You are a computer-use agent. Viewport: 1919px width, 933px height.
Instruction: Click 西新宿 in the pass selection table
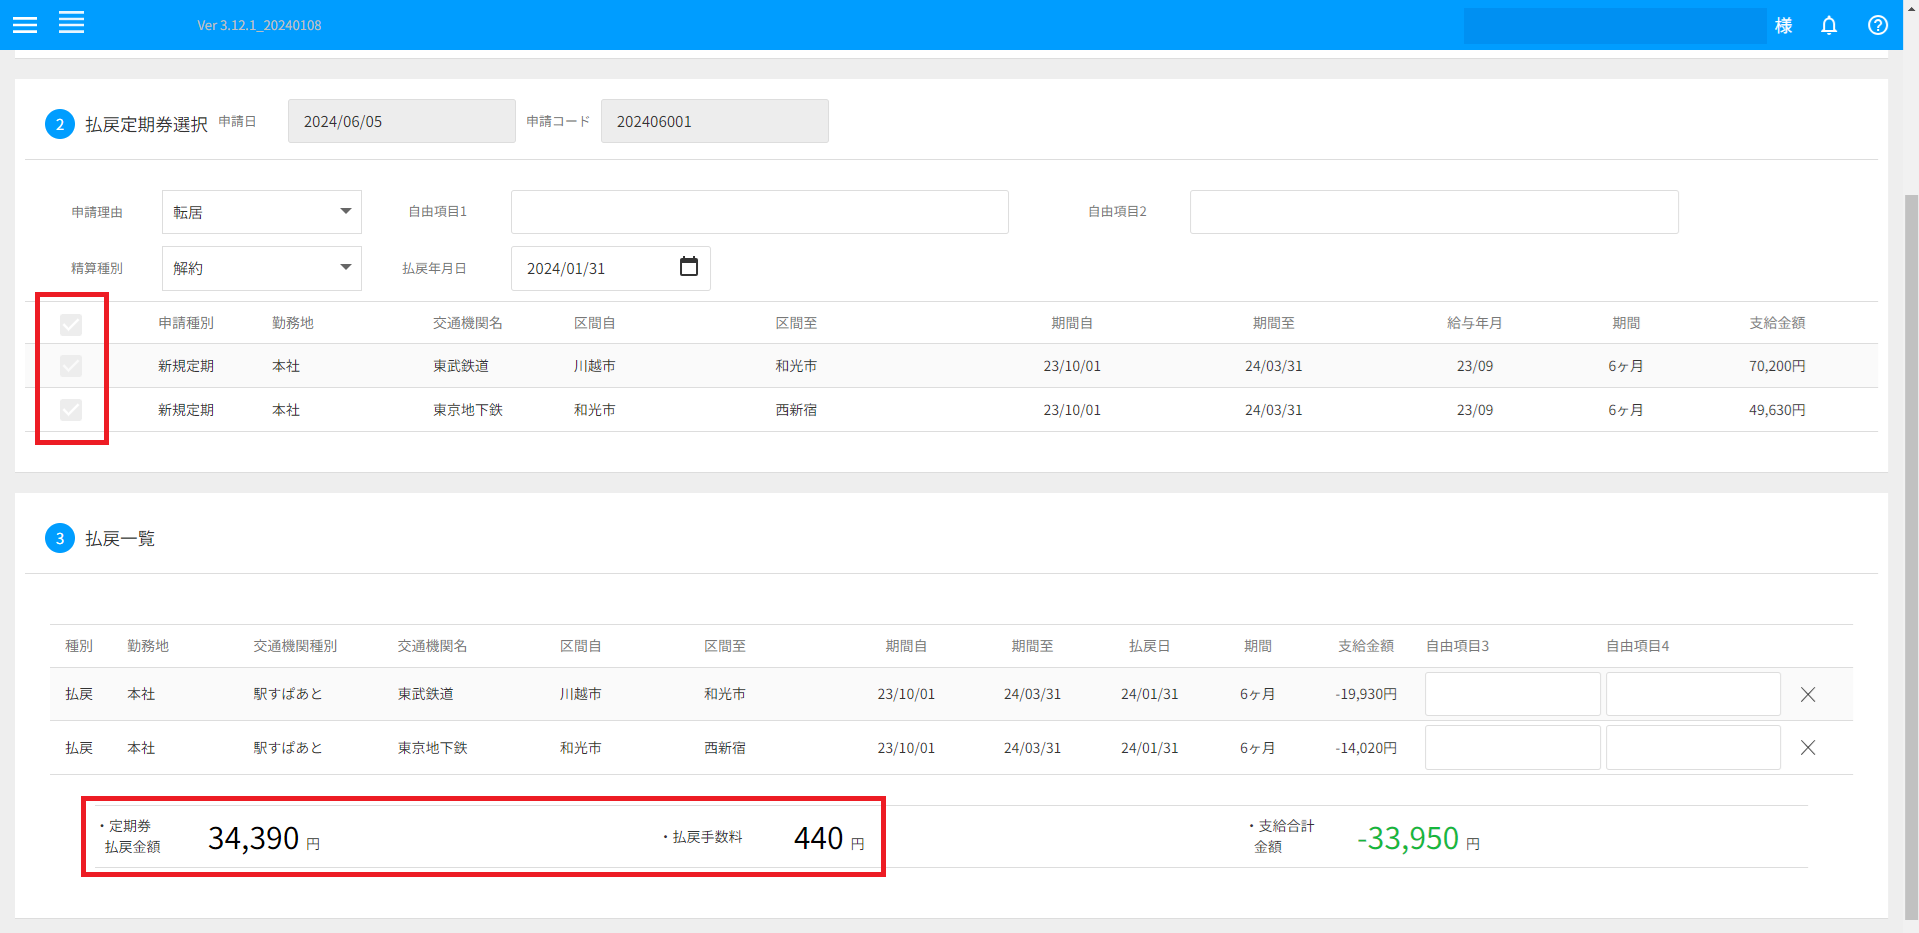pyautogui.click(x=796, y=410)
